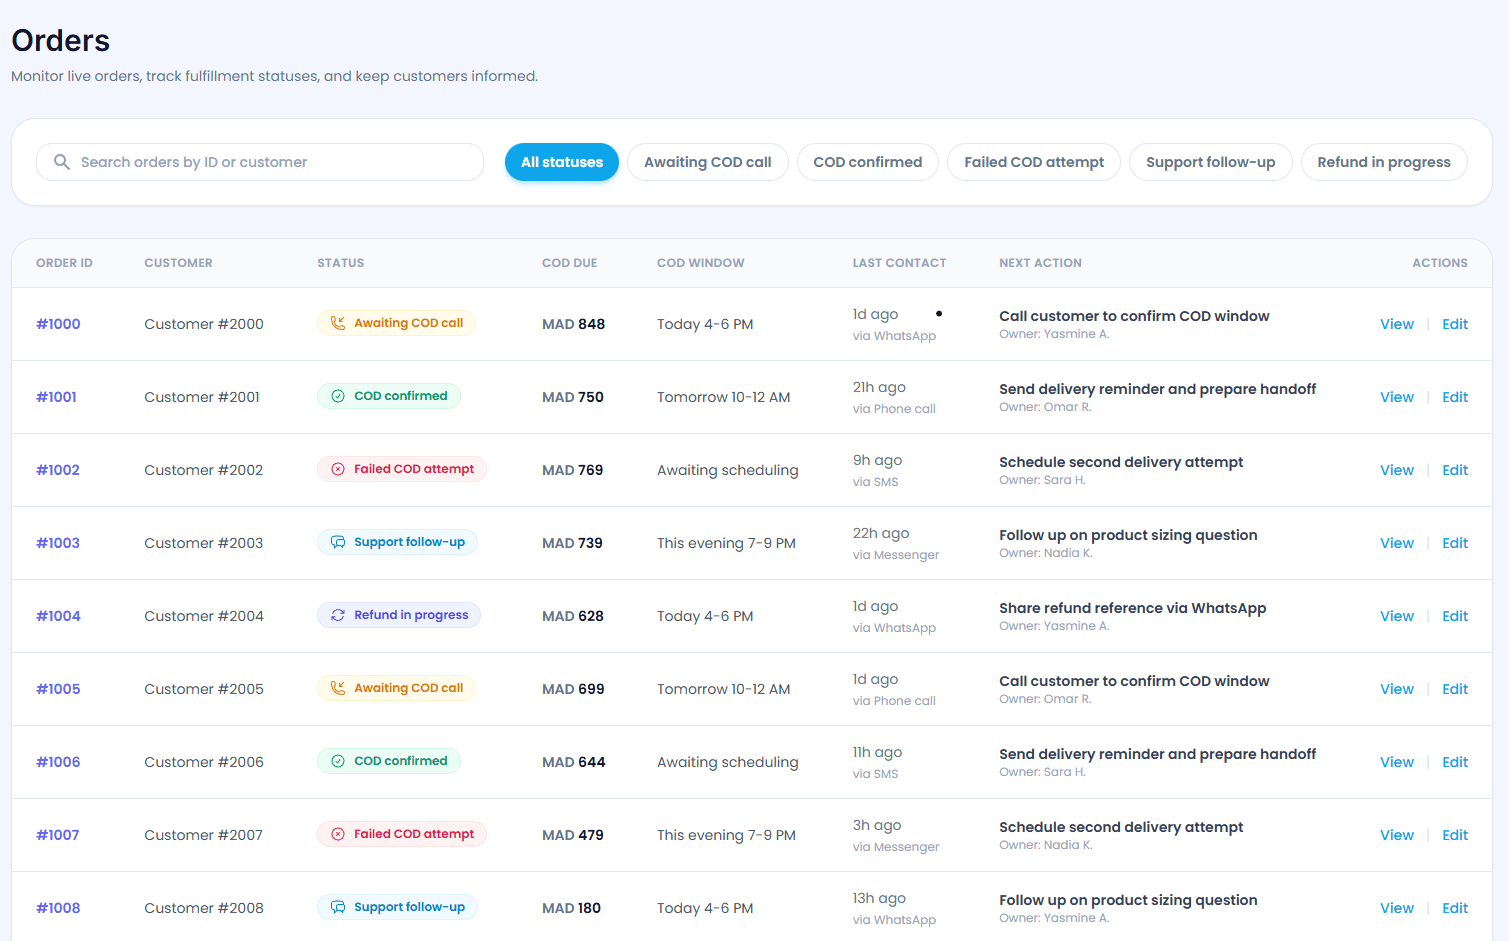Edit order #1007

tap(1455, 834)
